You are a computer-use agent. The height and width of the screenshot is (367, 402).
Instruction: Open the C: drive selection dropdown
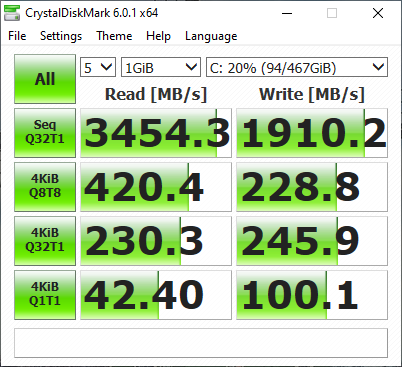(x=297, y=67)
